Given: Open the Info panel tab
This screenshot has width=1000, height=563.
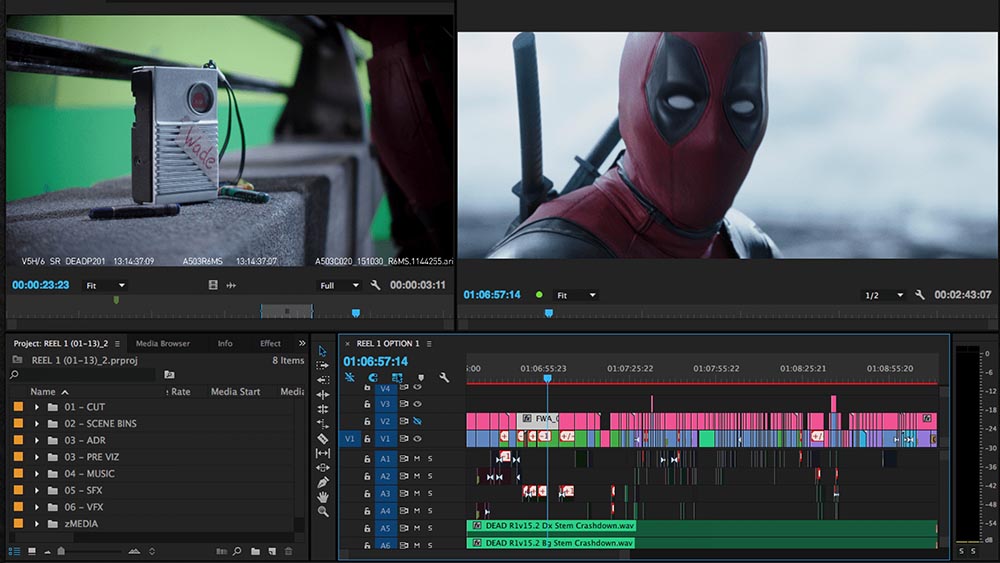Looking at the screenshot, I should (225, 343).
